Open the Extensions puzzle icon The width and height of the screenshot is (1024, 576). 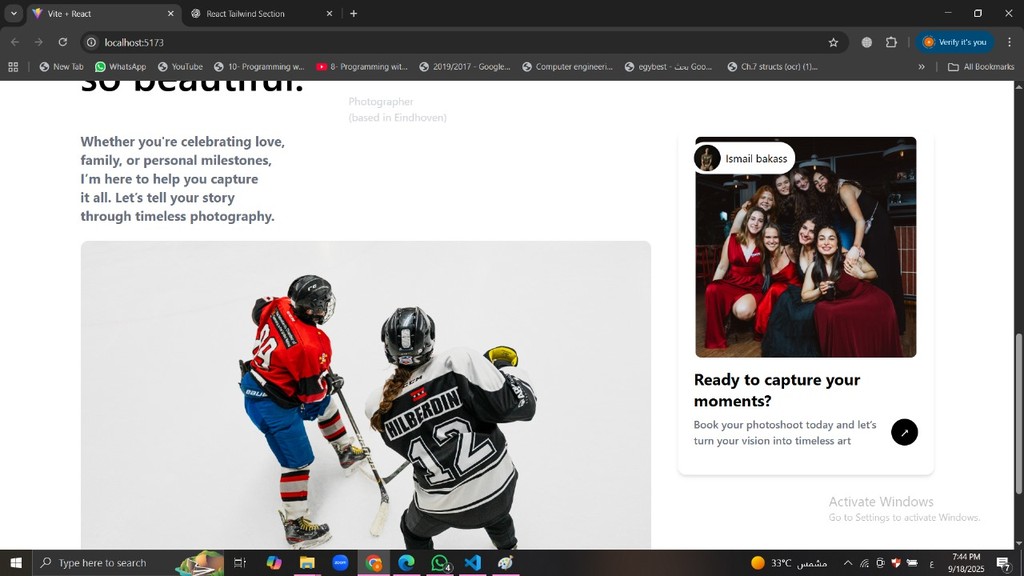(x=891, y=43)
